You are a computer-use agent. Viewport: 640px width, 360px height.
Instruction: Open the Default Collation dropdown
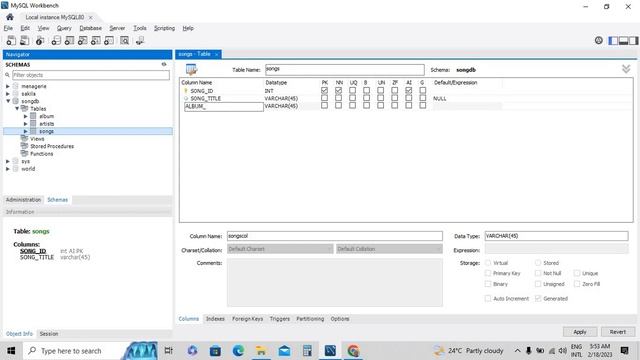pos(389,249)
